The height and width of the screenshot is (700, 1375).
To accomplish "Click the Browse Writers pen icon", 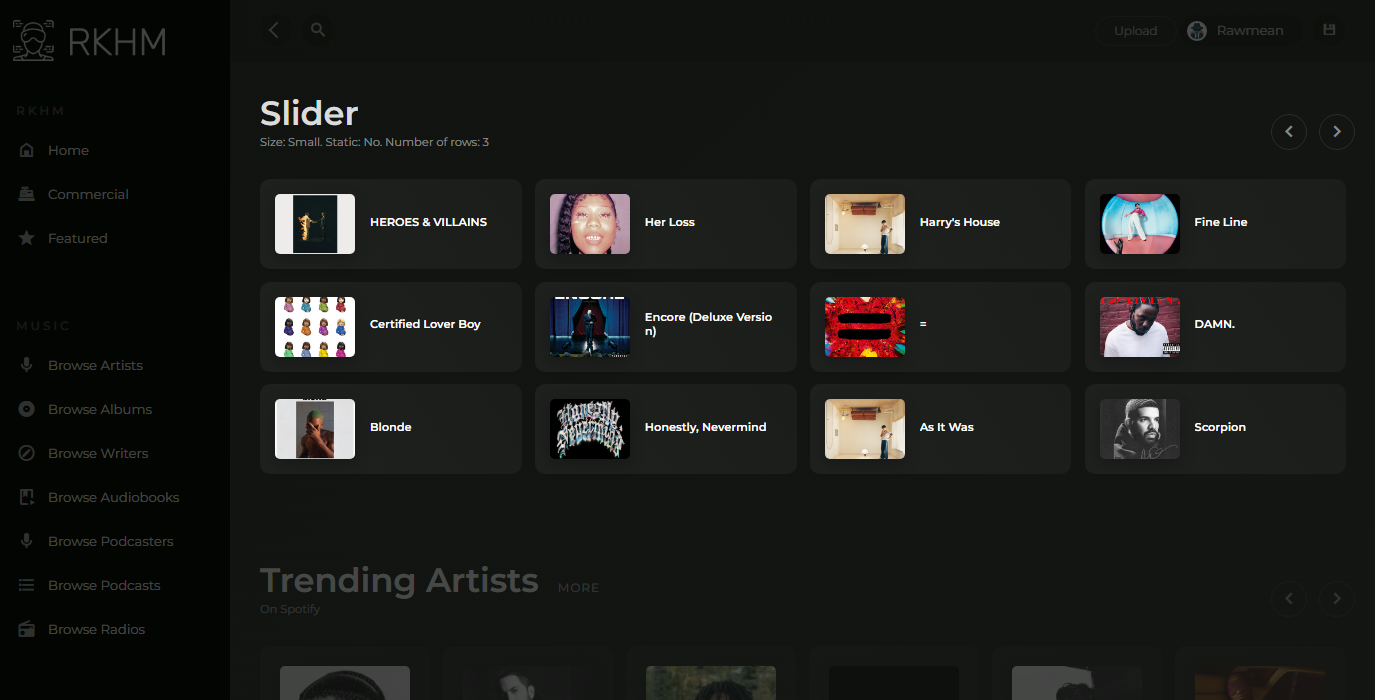I will [x=27, y=453].
